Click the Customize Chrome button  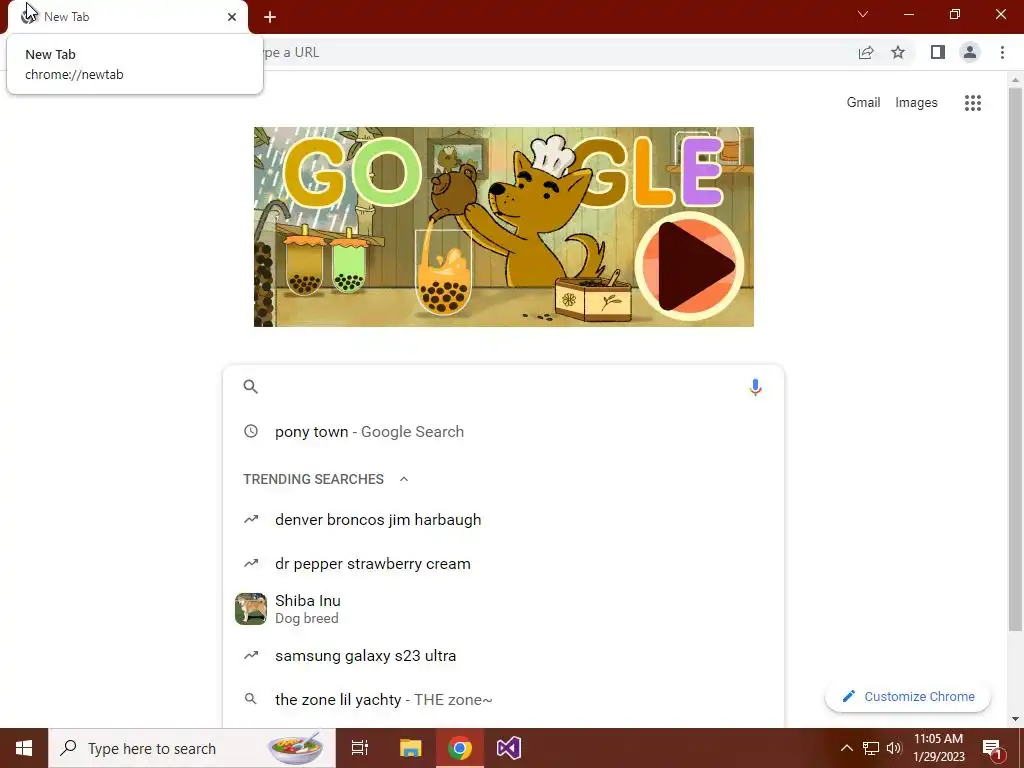tap(908, 697)
